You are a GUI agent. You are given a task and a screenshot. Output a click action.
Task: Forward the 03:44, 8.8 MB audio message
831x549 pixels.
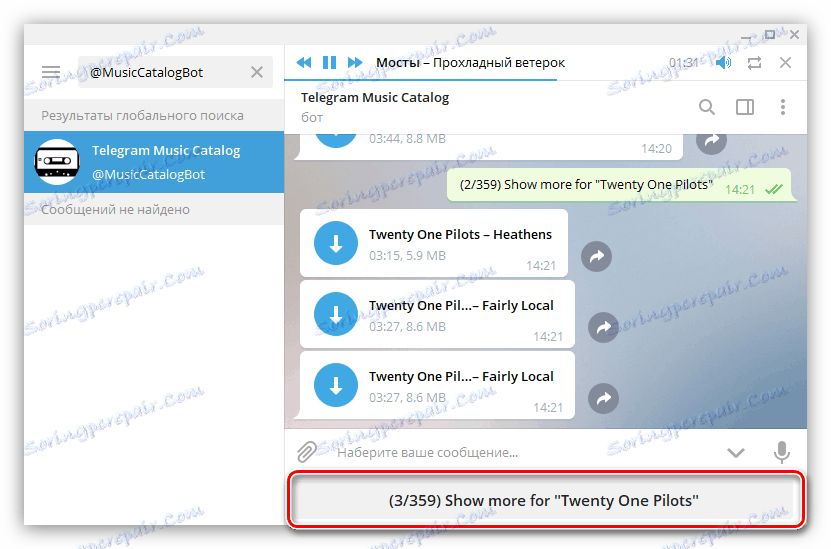(x=711, y=141)
